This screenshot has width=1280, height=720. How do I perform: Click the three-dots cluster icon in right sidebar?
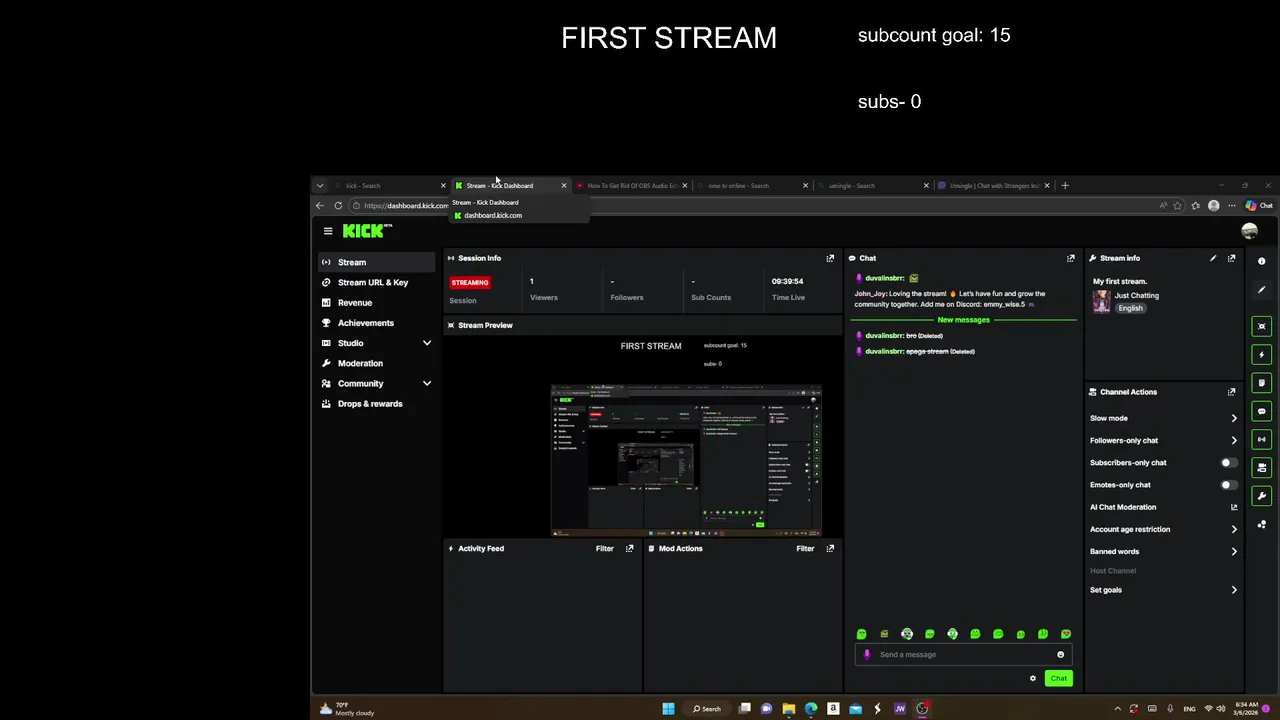coord(1261,524)
